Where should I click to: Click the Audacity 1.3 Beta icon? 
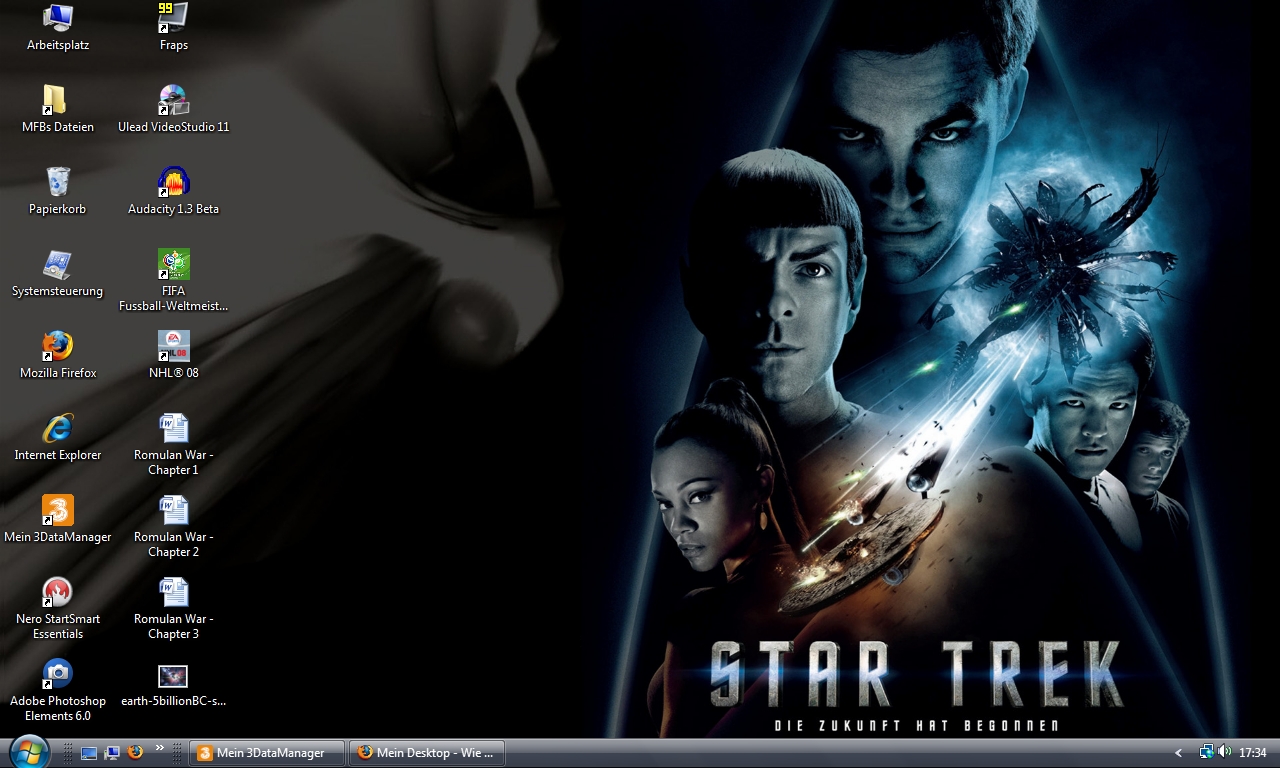[173, 182]
